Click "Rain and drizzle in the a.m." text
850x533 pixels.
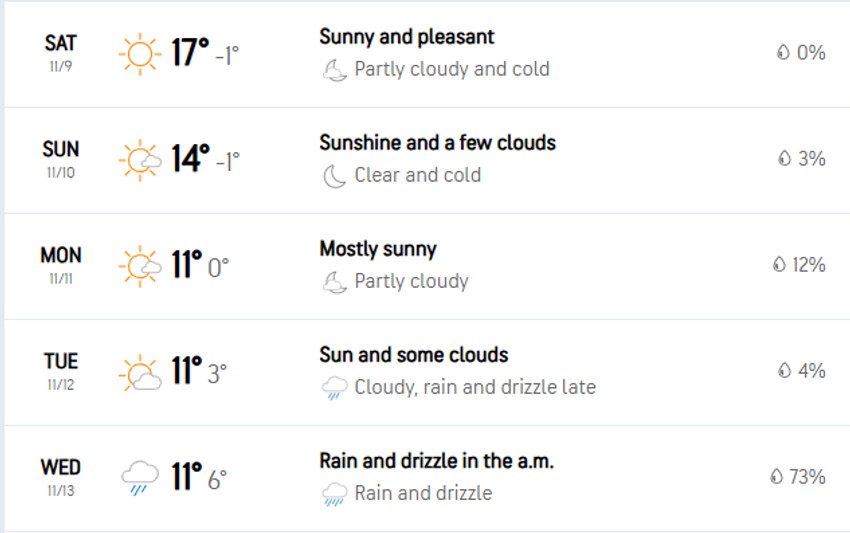pos(436,461)
